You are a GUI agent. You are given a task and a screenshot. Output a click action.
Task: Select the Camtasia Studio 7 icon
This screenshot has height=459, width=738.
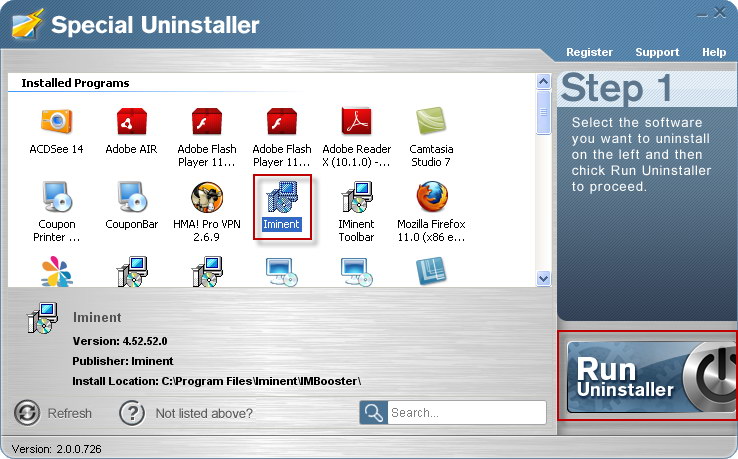point(431,121)
